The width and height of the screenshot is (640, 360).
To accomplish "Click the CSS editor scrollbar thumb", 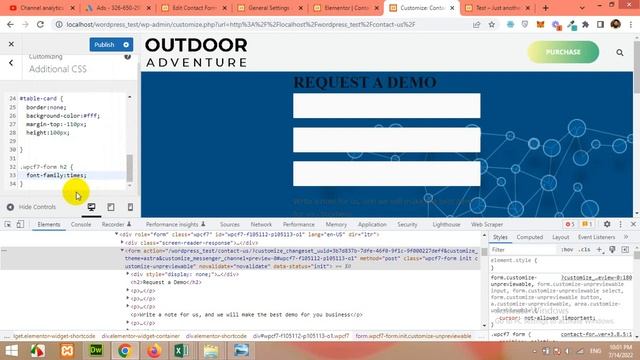I will pos(130,168).
